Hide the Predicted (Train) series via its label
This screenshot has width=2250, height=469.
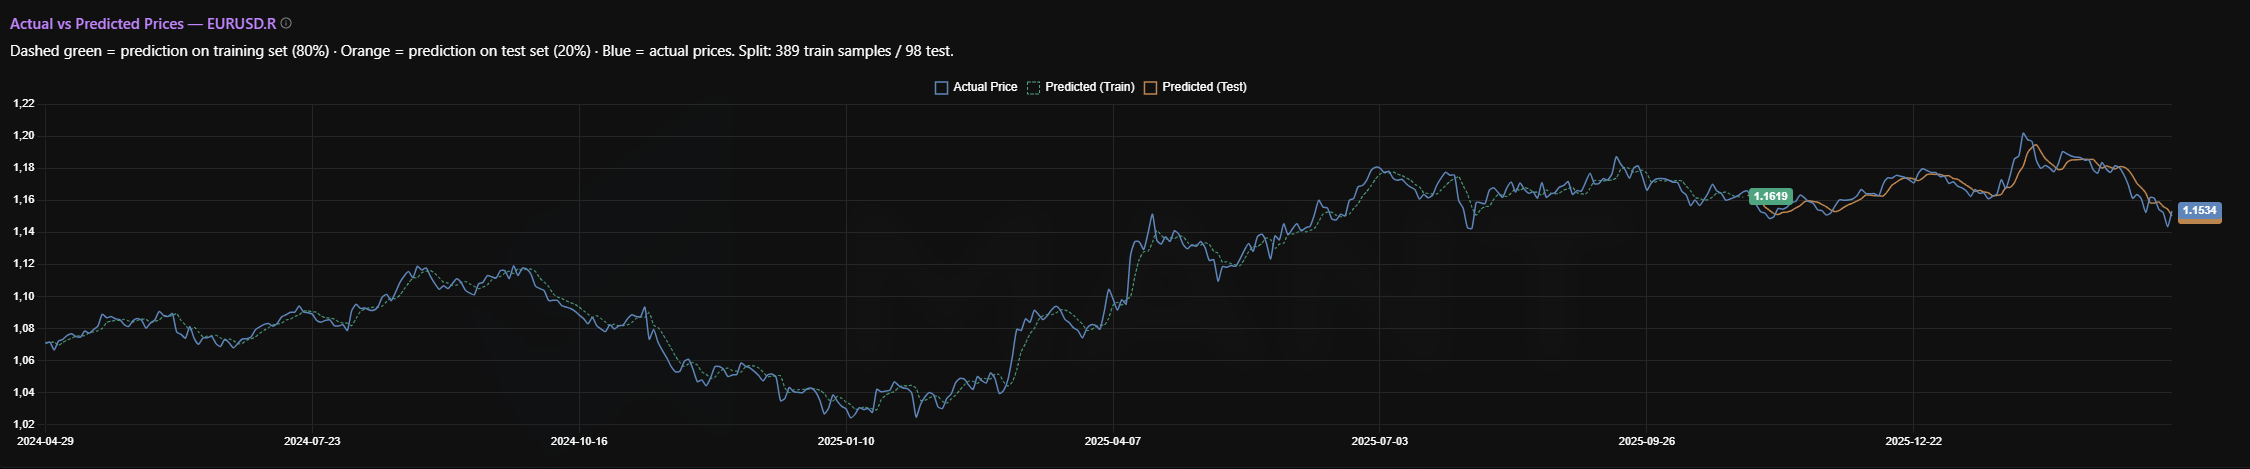[1089, 87]
